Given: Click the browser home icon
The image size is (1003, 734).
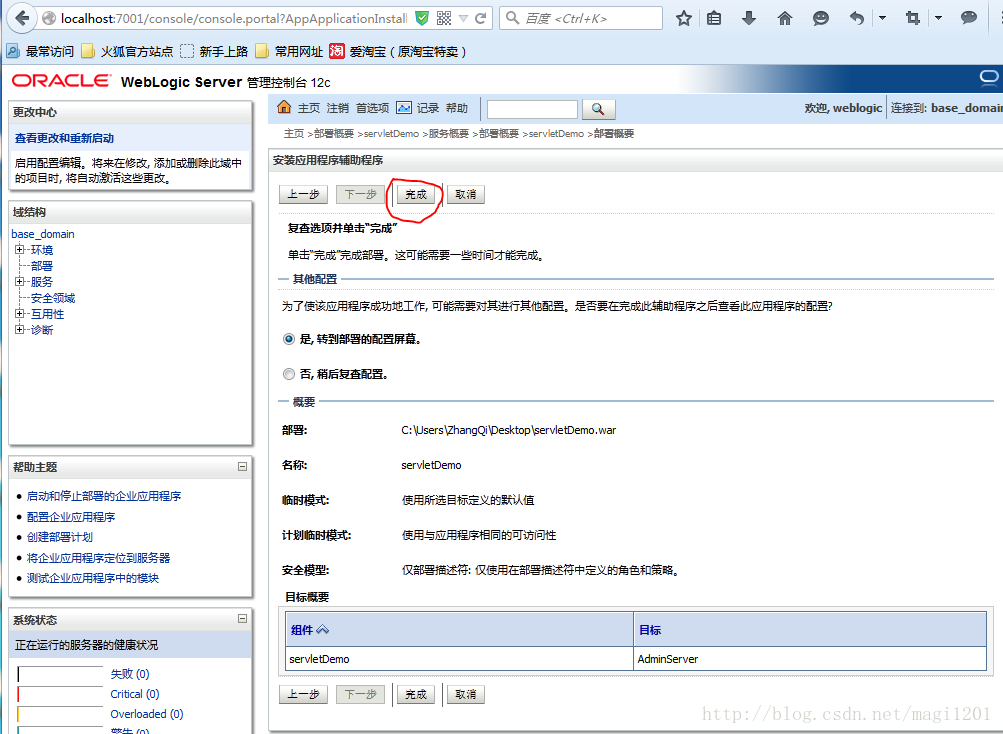Looking at the screenshot, I should pos(784,18).
